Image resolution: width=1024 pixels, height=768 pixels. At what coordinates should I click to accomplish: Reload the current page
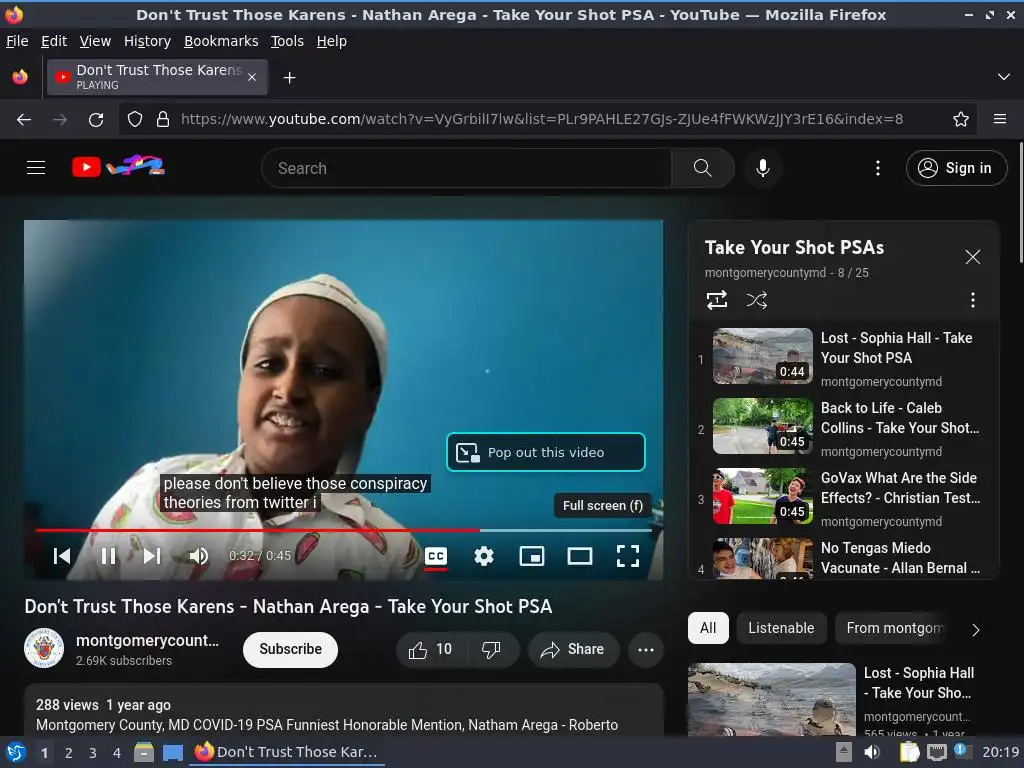pyautogui.click(x=96, y=120)
